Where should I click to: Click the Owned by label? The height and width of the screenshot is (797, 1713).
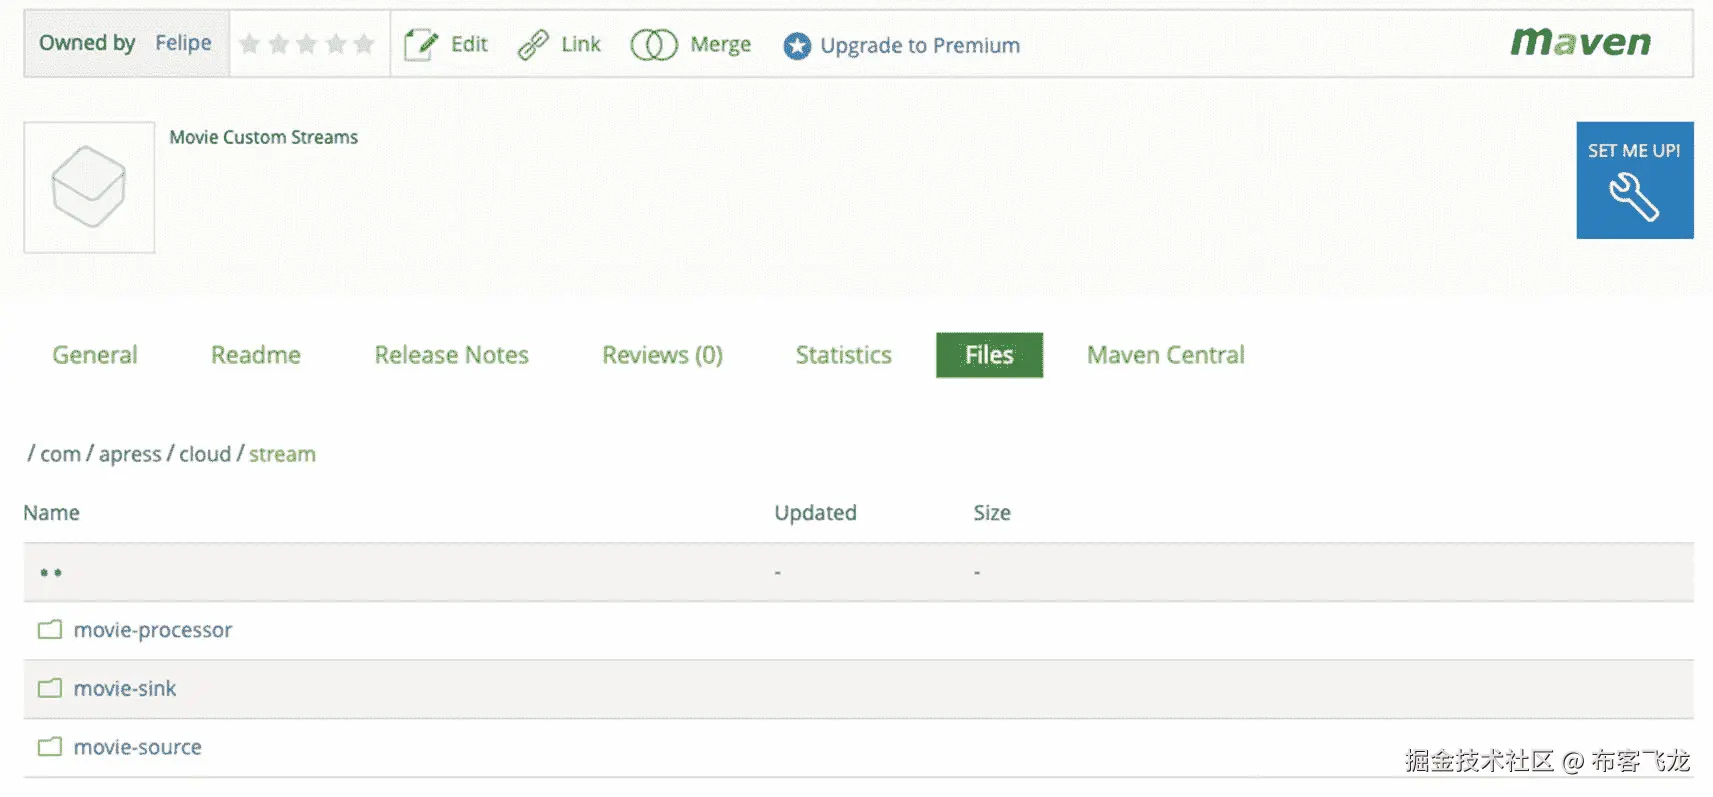[87, 43]
